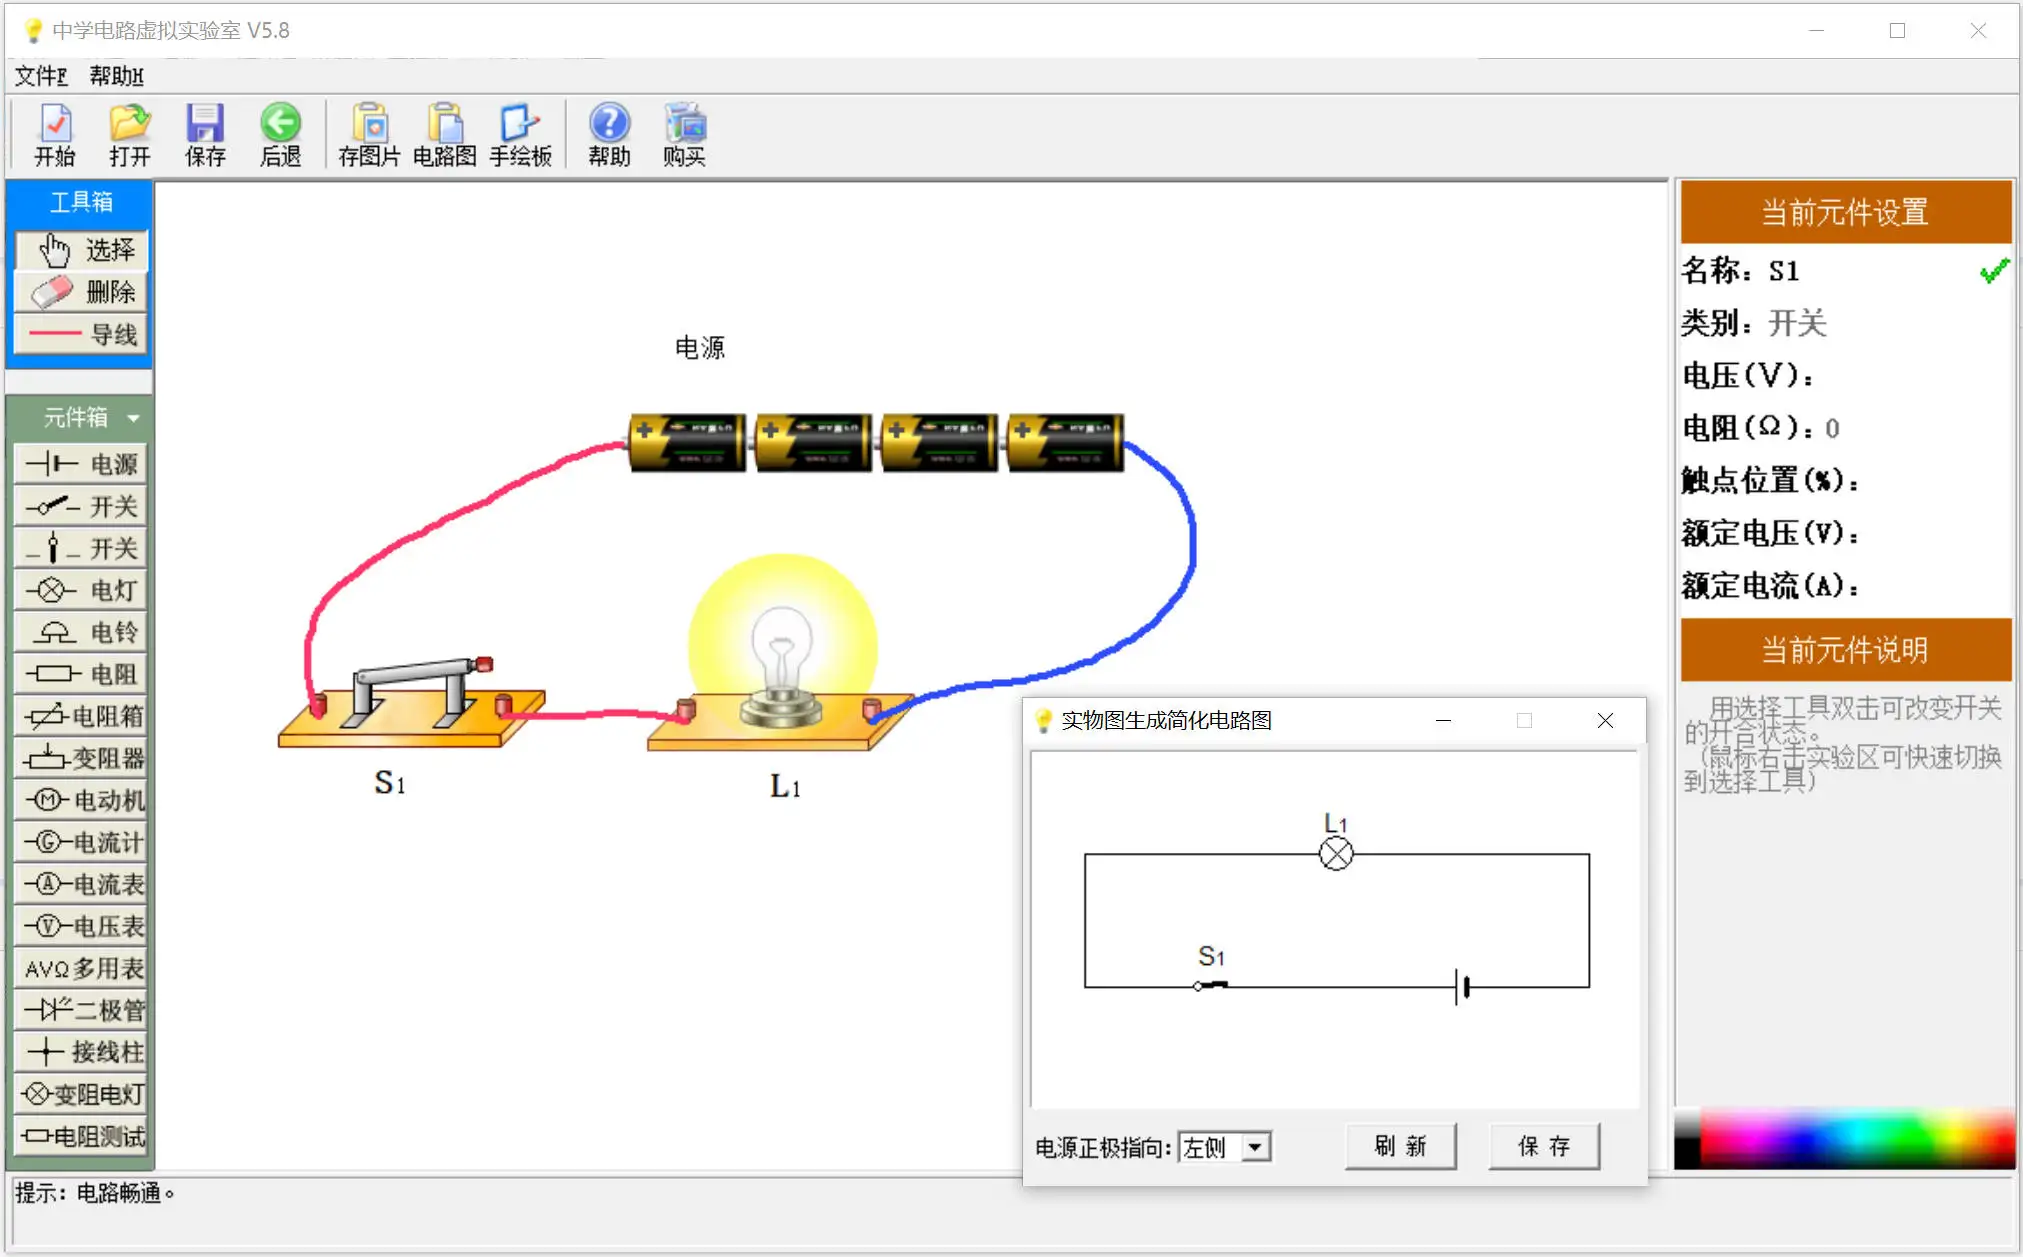This screenshot has height=1257, width=2023.
Task: Open the 电源正极指向 dropdown arrow
Action: pyautogui.click(x=1256, y=1147)
